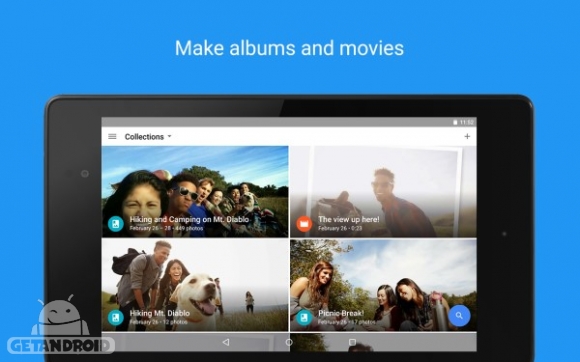Screen dimensions: 580x362
Task: Click 'Make albums and movies' heading
Action: click(x=289, y=48)
